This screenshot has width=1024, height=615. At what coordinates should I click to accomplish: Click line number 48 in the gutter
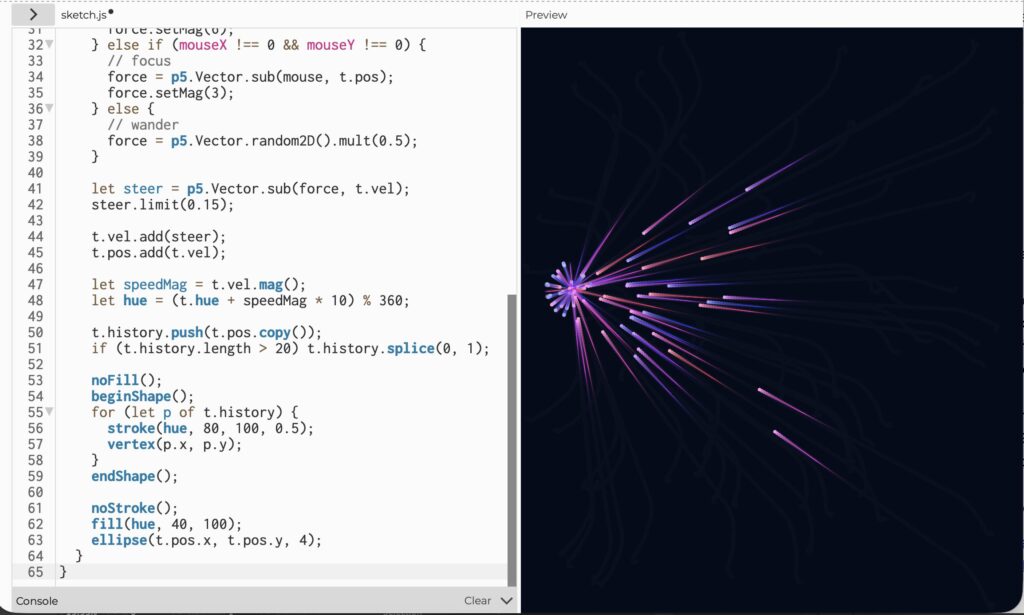click(x=35, y=301)
